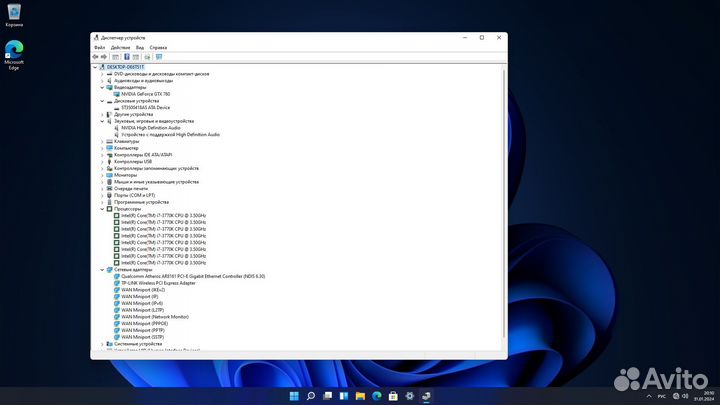The image size is (720, 405).
Task: Open taskbar Search
Action: click(x=311, y=396)
